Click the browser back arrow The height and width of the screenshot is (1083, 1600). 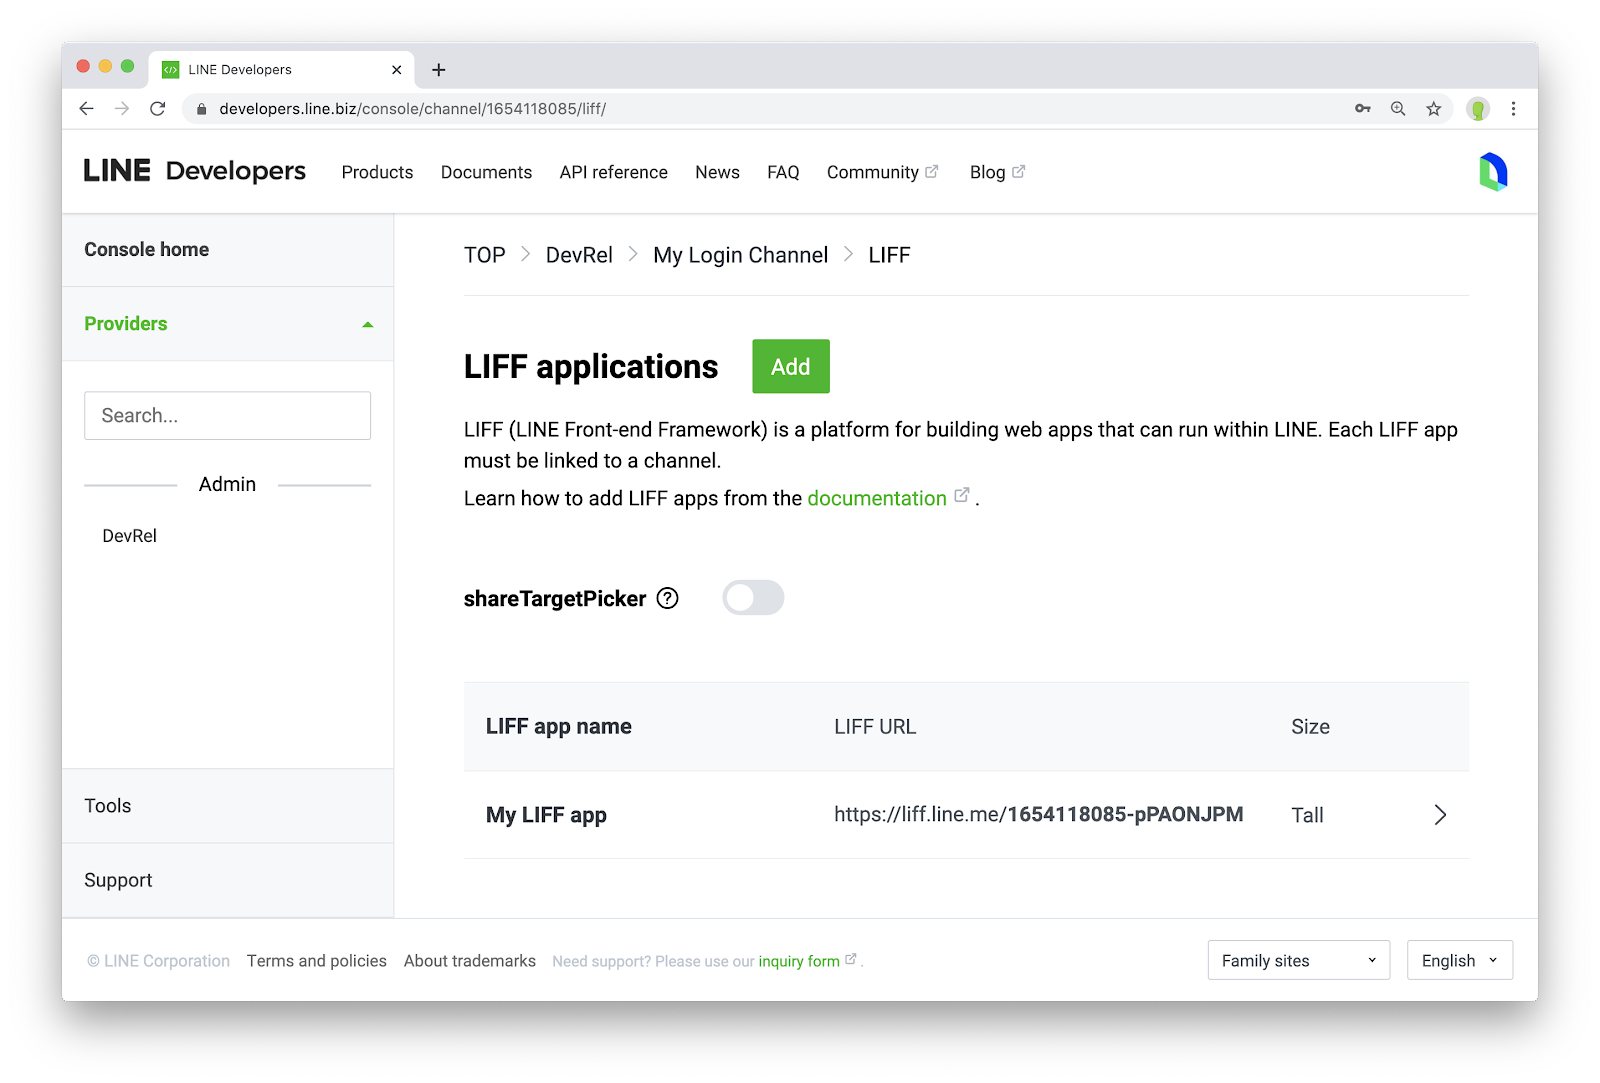[87, 109]
